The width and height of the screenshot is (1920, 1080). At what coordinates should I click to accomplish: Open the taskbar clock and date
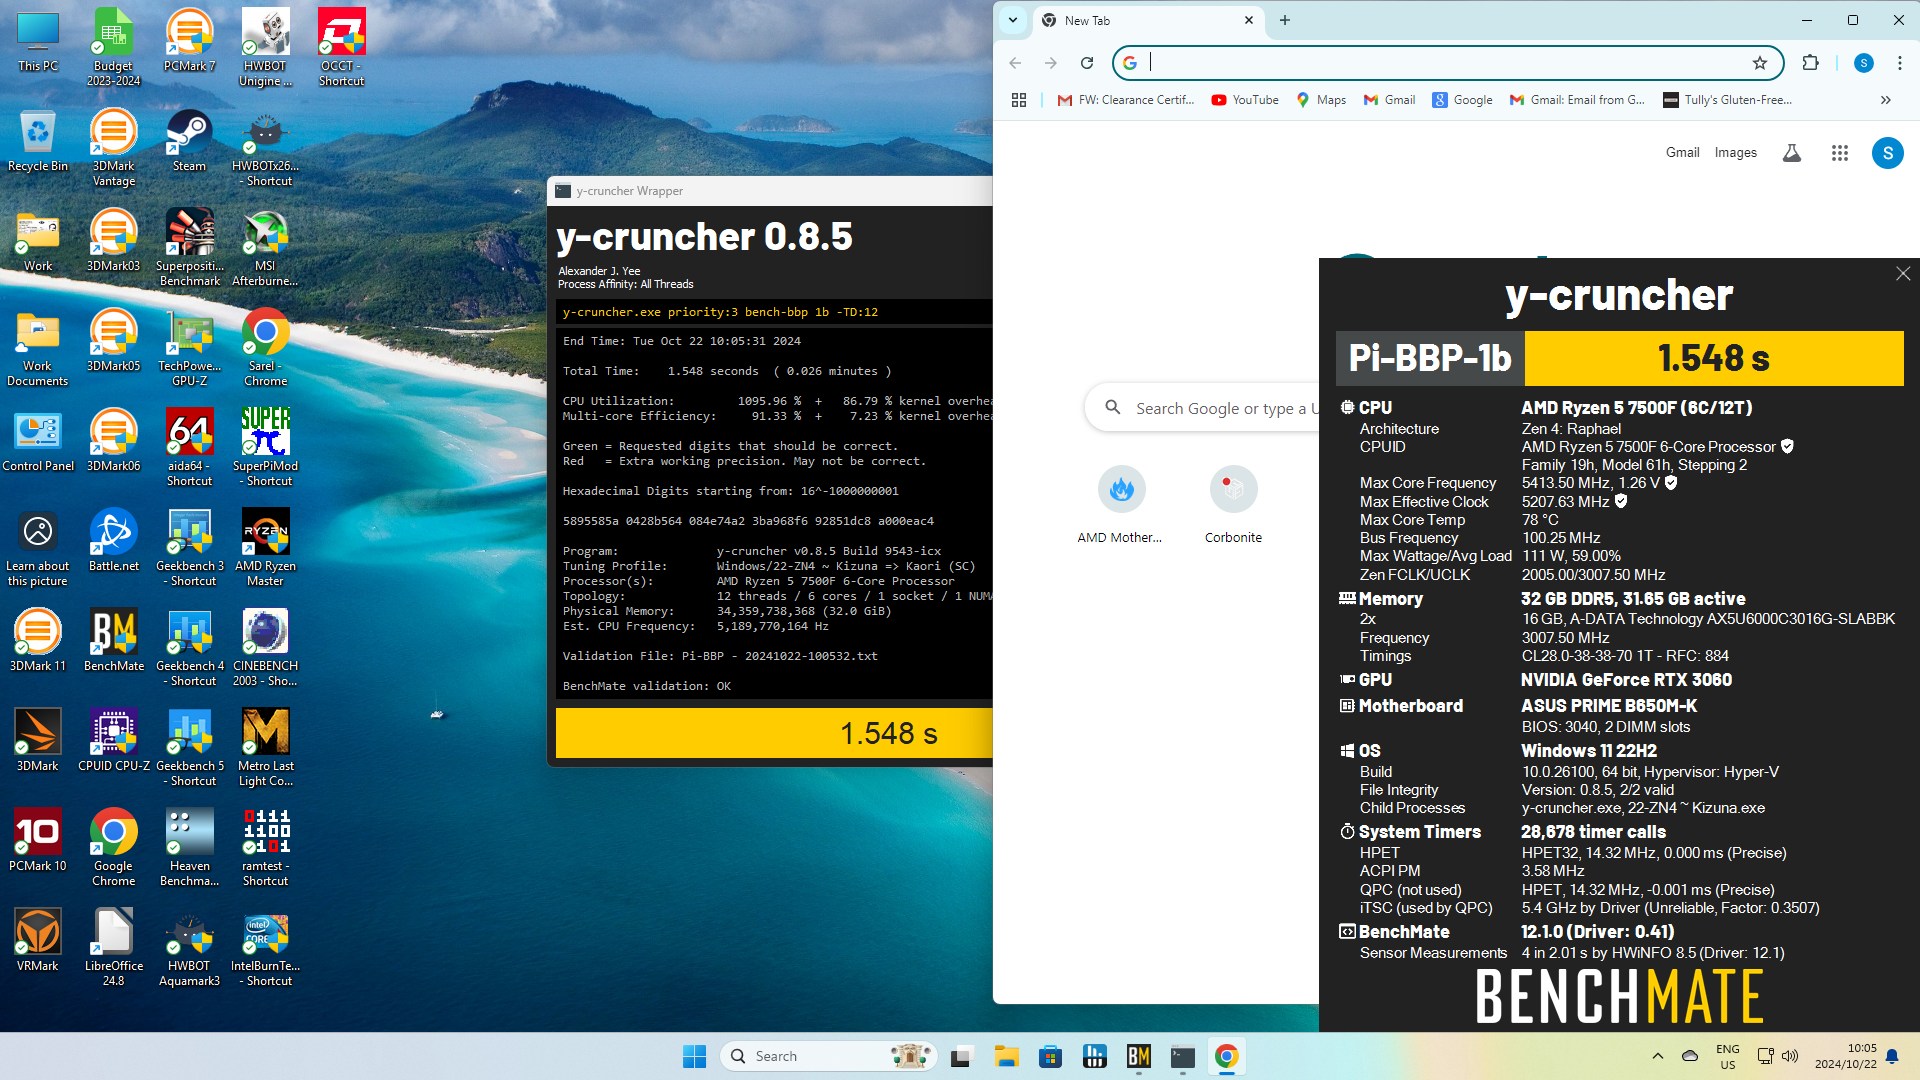coord(1846,1056)
